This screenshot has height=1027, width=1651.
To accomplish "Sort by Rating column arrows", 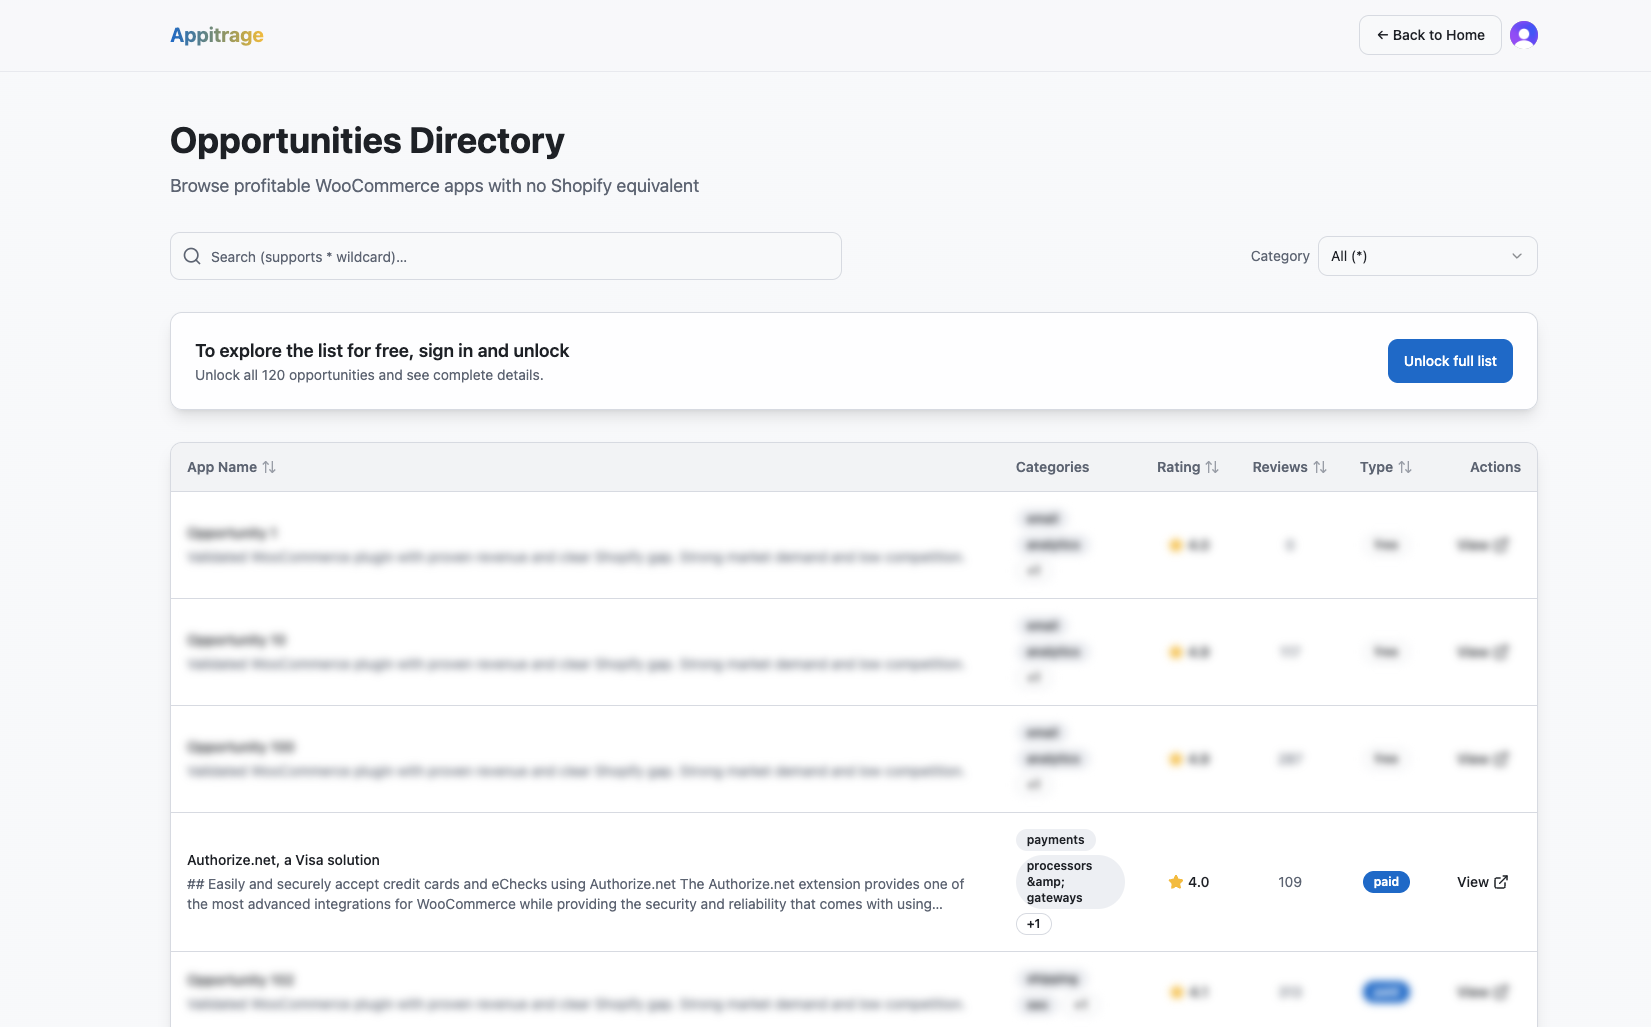I will click(x=1212, y=467).
